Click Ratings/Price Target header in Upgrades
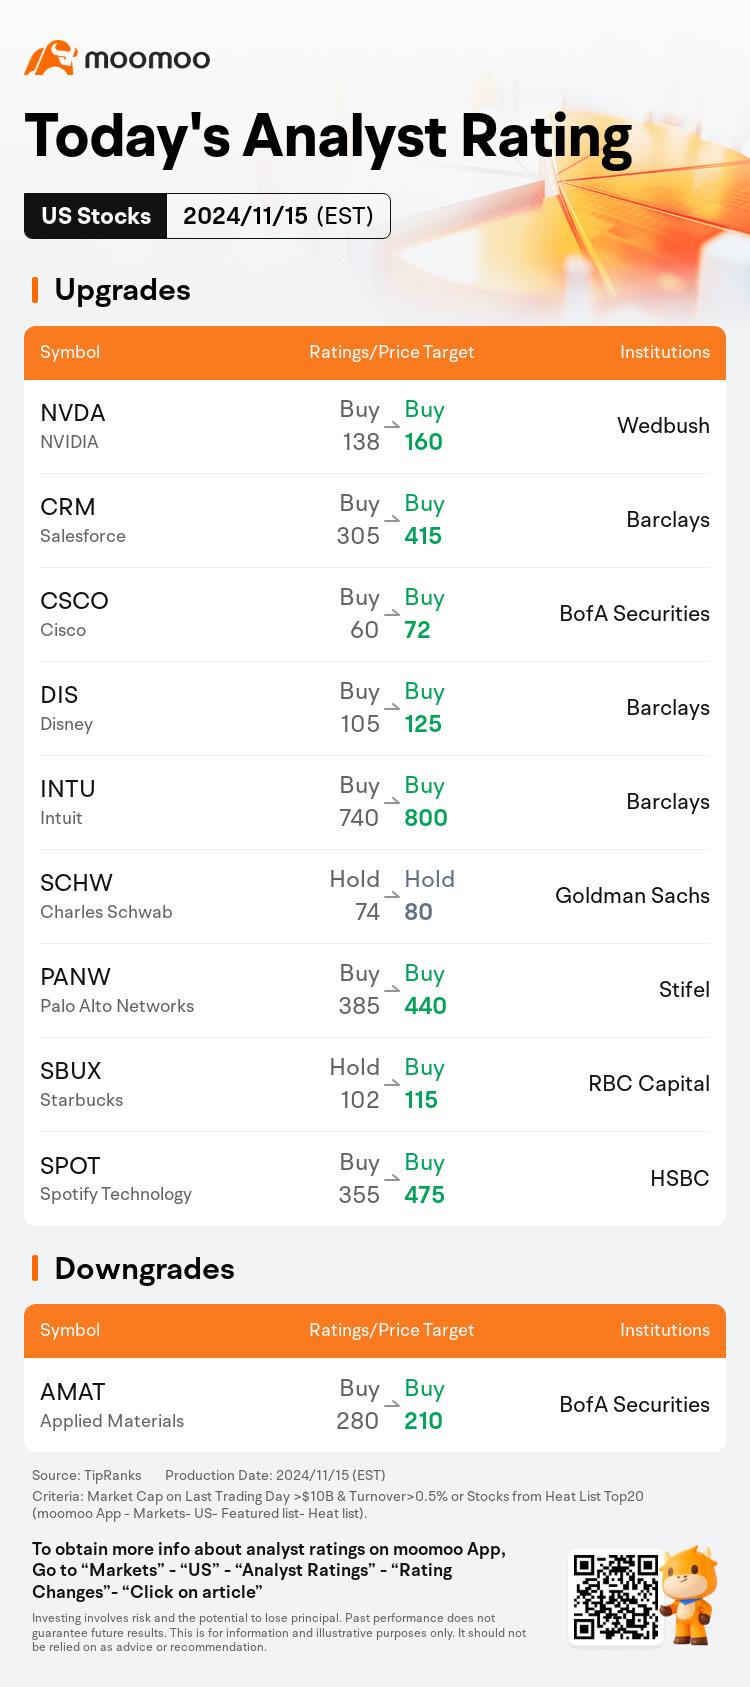This screenshot has width=750, height=1687. coord(392,352)
